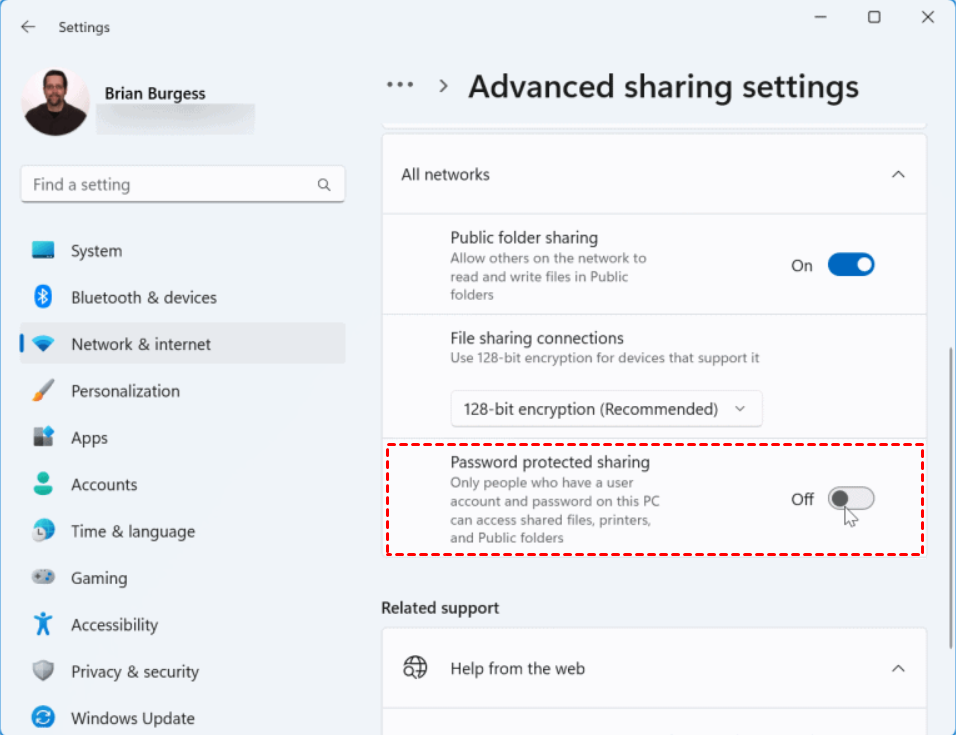
Task: Click the Apps icon in sidebar
Action: (x=43, y=438)
